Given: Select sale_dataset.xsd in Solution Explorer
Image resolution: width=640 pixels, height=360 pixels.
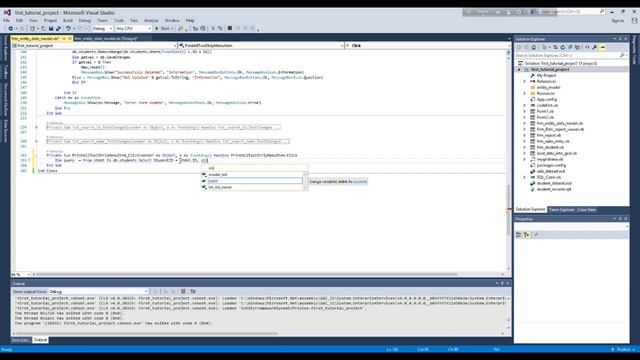Looking at the screenshot, I should 551,171.
